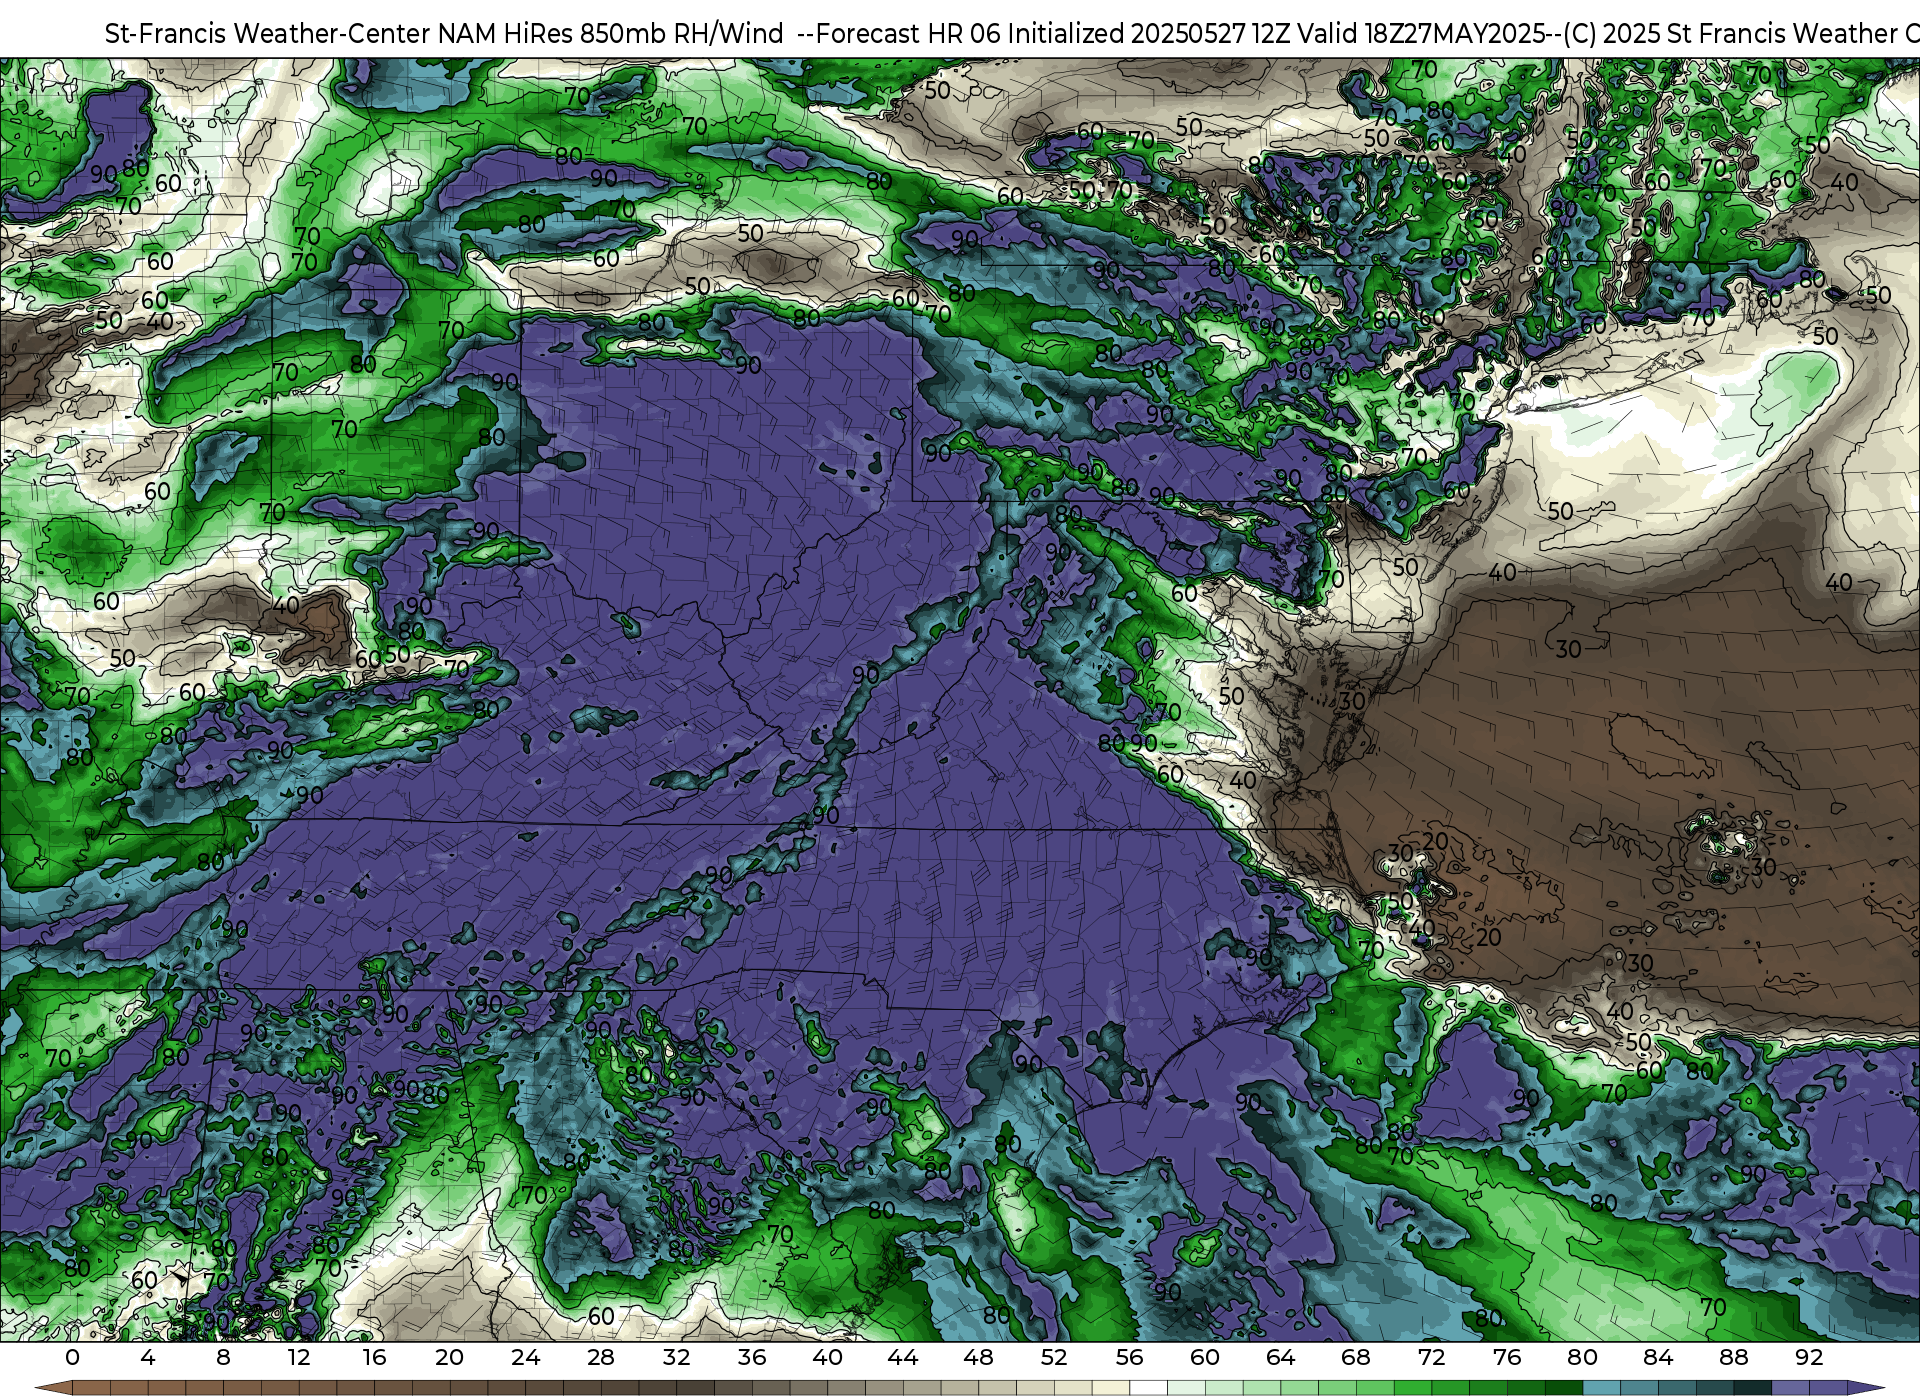Select the white swatch in the colorbar
Screen dimensions: 1920x1400
pyautogui.click(x=1149, y=1390)
